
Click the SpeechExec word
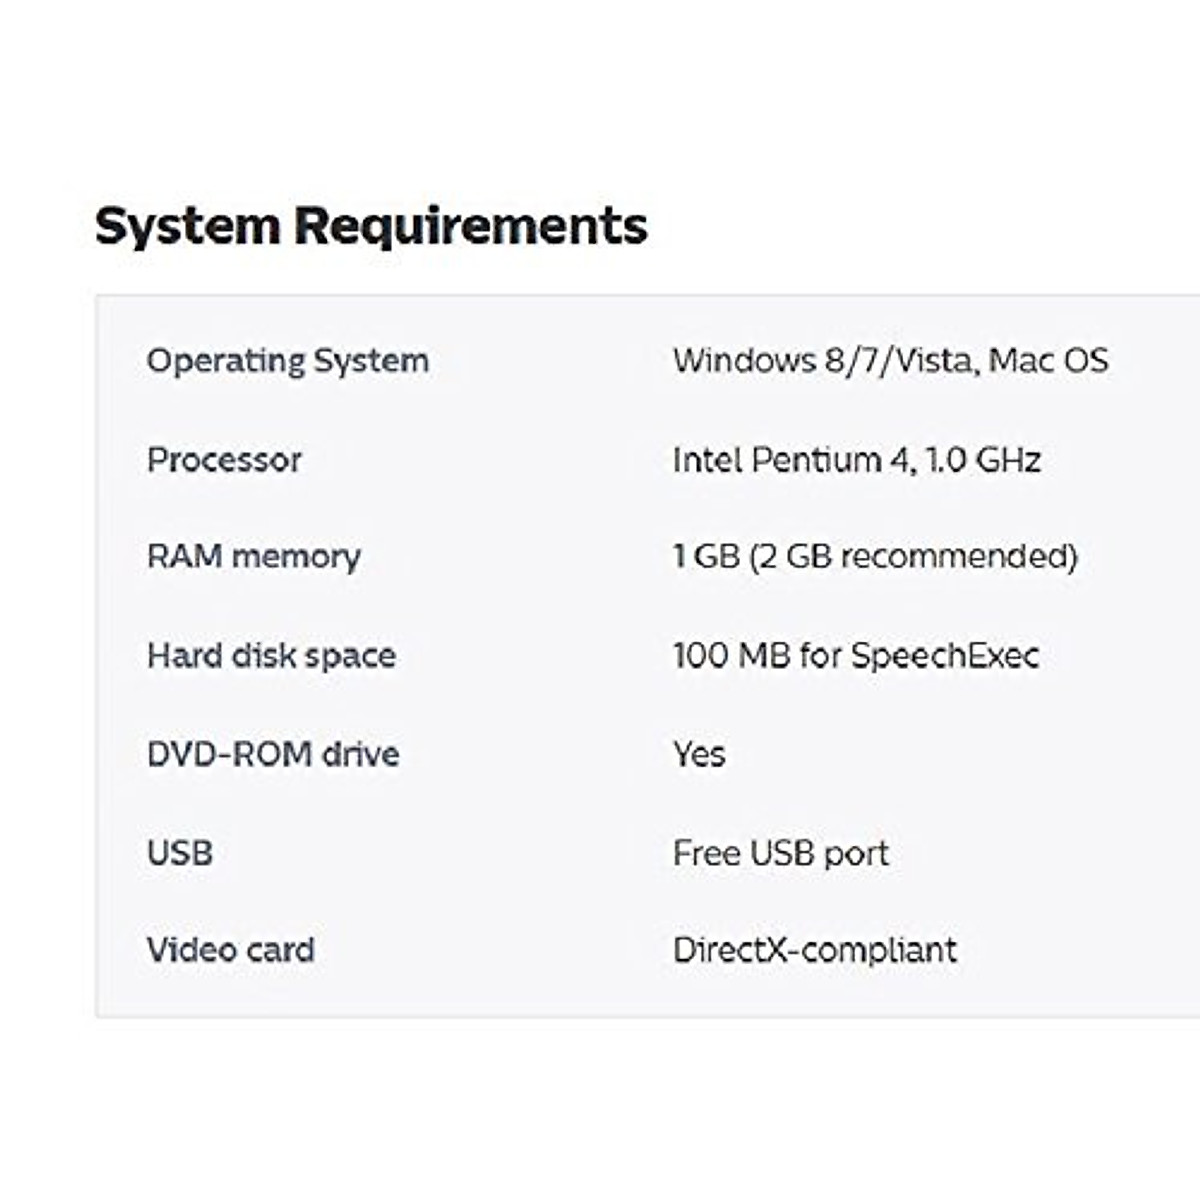(x=945, y=656)
